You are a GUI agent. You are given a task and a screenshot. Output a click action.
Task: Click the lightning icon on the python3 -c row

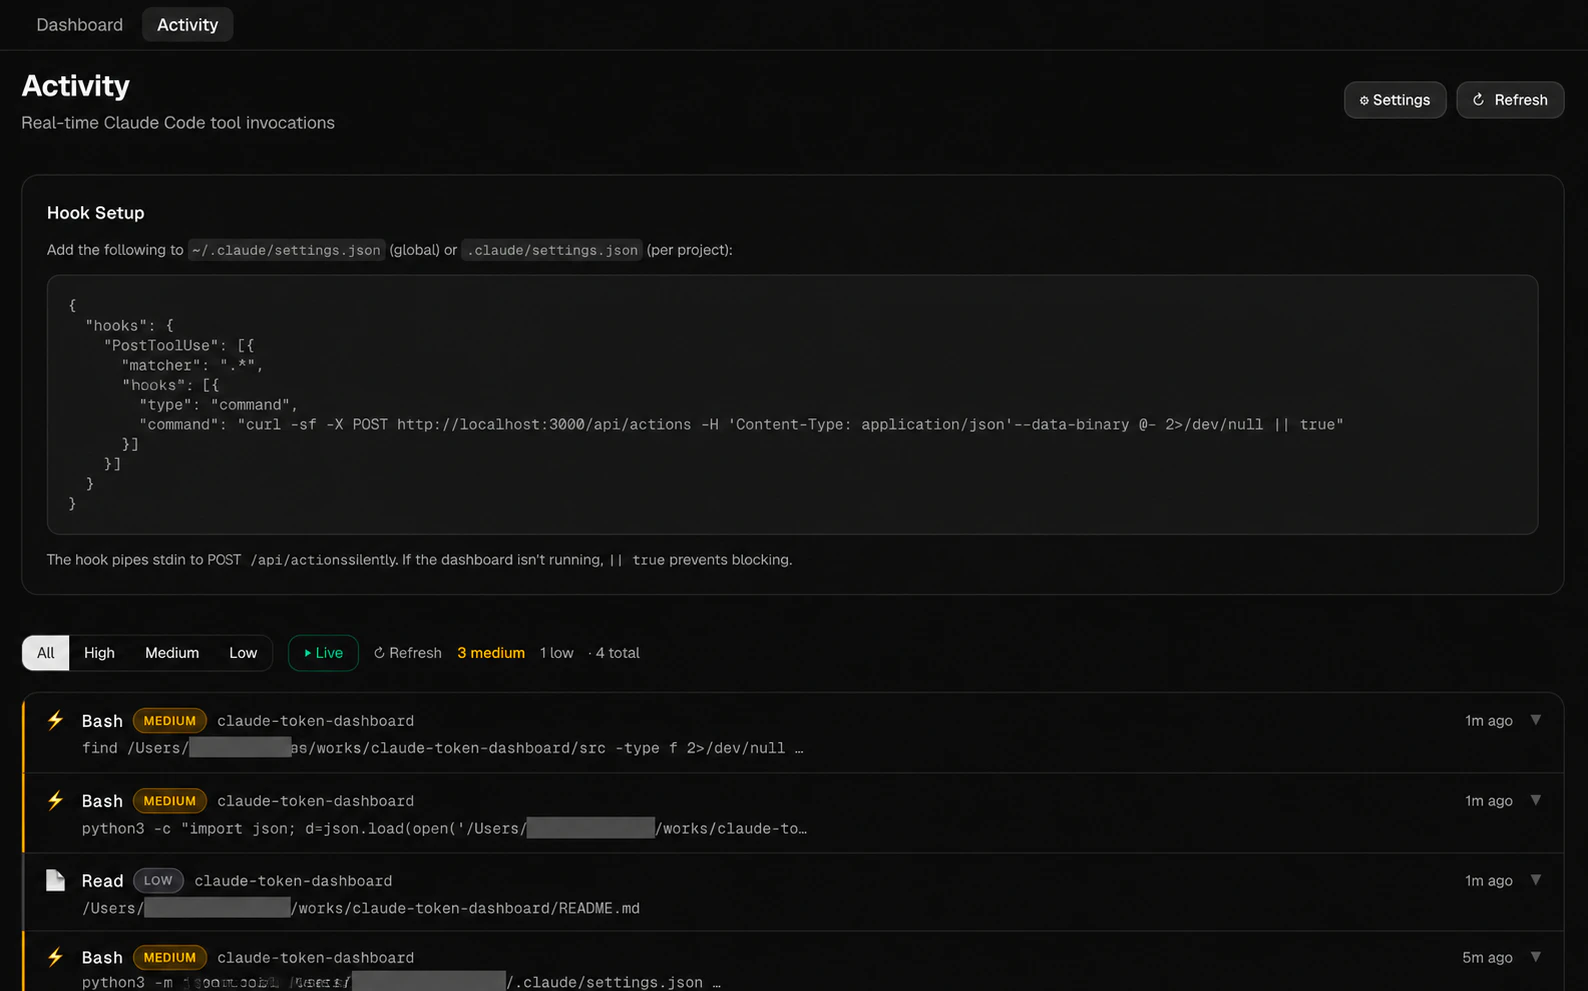tap(55, 800)
